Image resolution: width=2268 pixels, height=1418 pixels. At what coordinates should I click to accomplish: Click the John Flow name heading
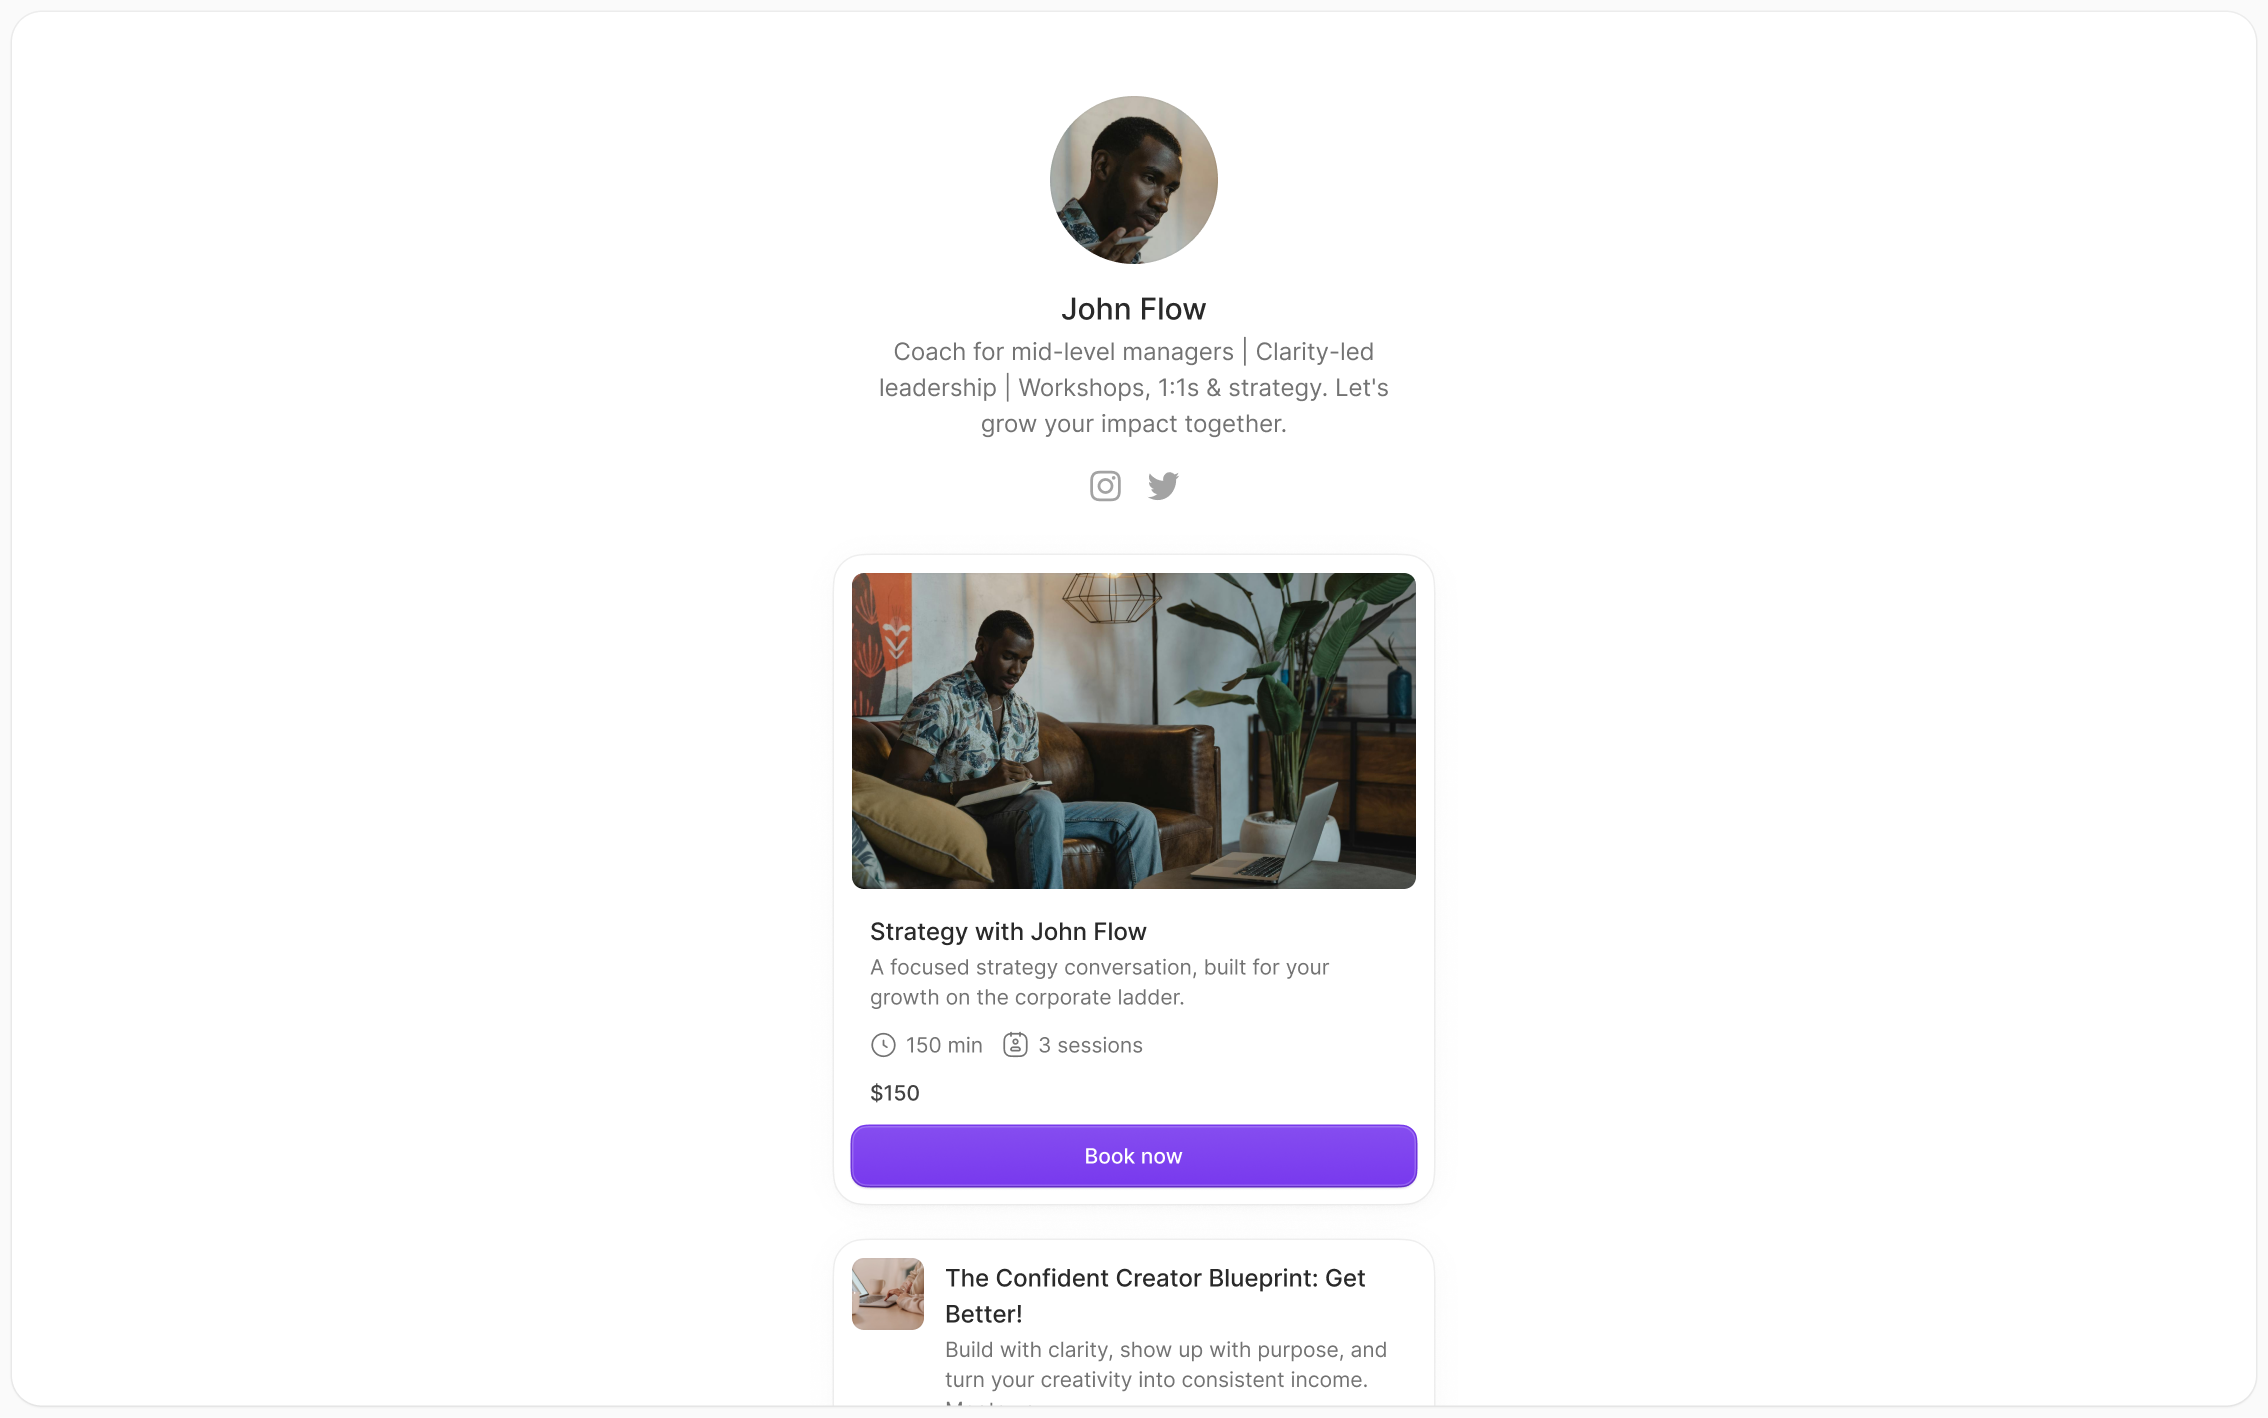(x=1134, y=309)
